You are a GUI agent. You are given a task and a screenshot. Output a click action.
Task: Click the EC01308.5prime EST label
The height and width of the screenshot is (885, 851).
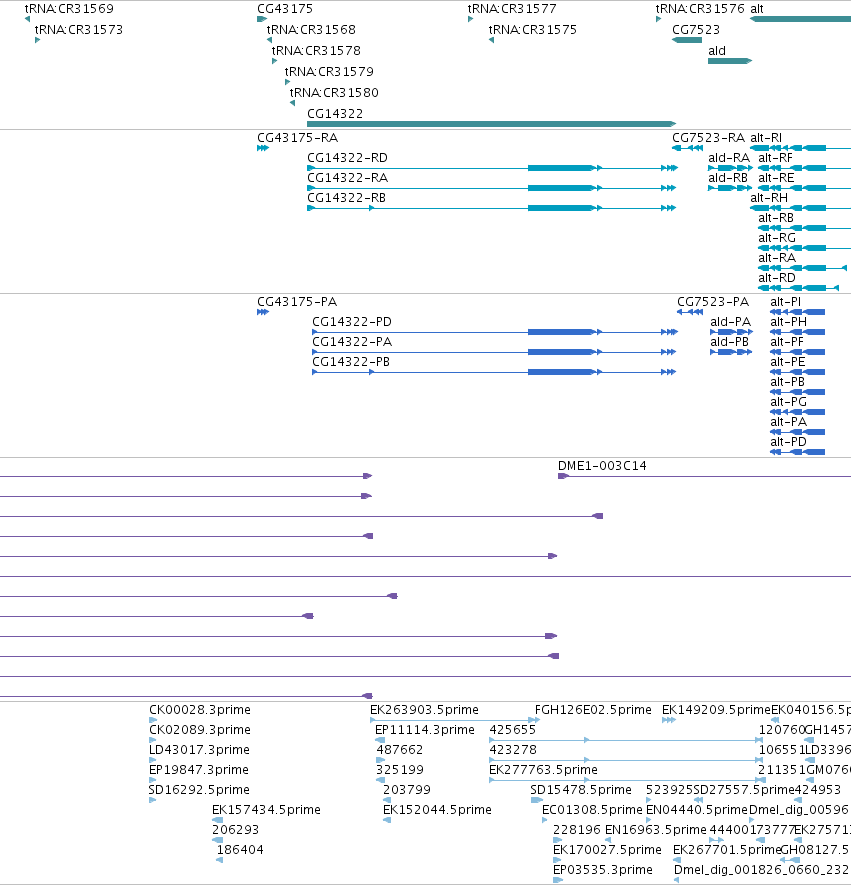(x=593, y=810)
